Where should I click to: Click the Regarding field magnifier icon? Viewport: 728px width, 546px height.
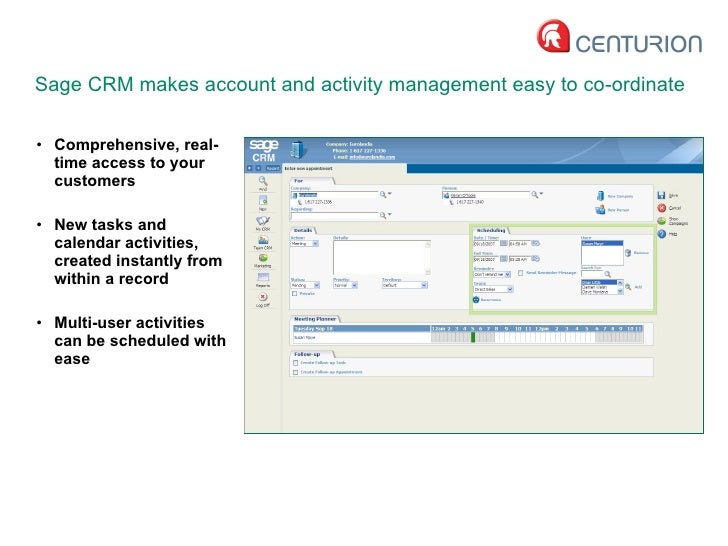(383, 215)
